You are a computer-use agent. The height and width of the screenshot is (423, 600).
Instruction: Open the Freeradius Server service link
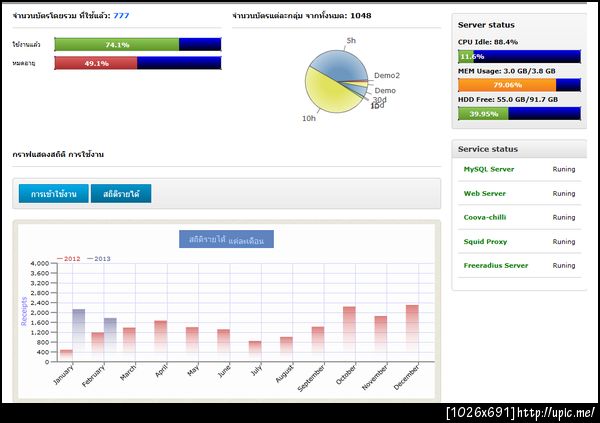(496, 265)
